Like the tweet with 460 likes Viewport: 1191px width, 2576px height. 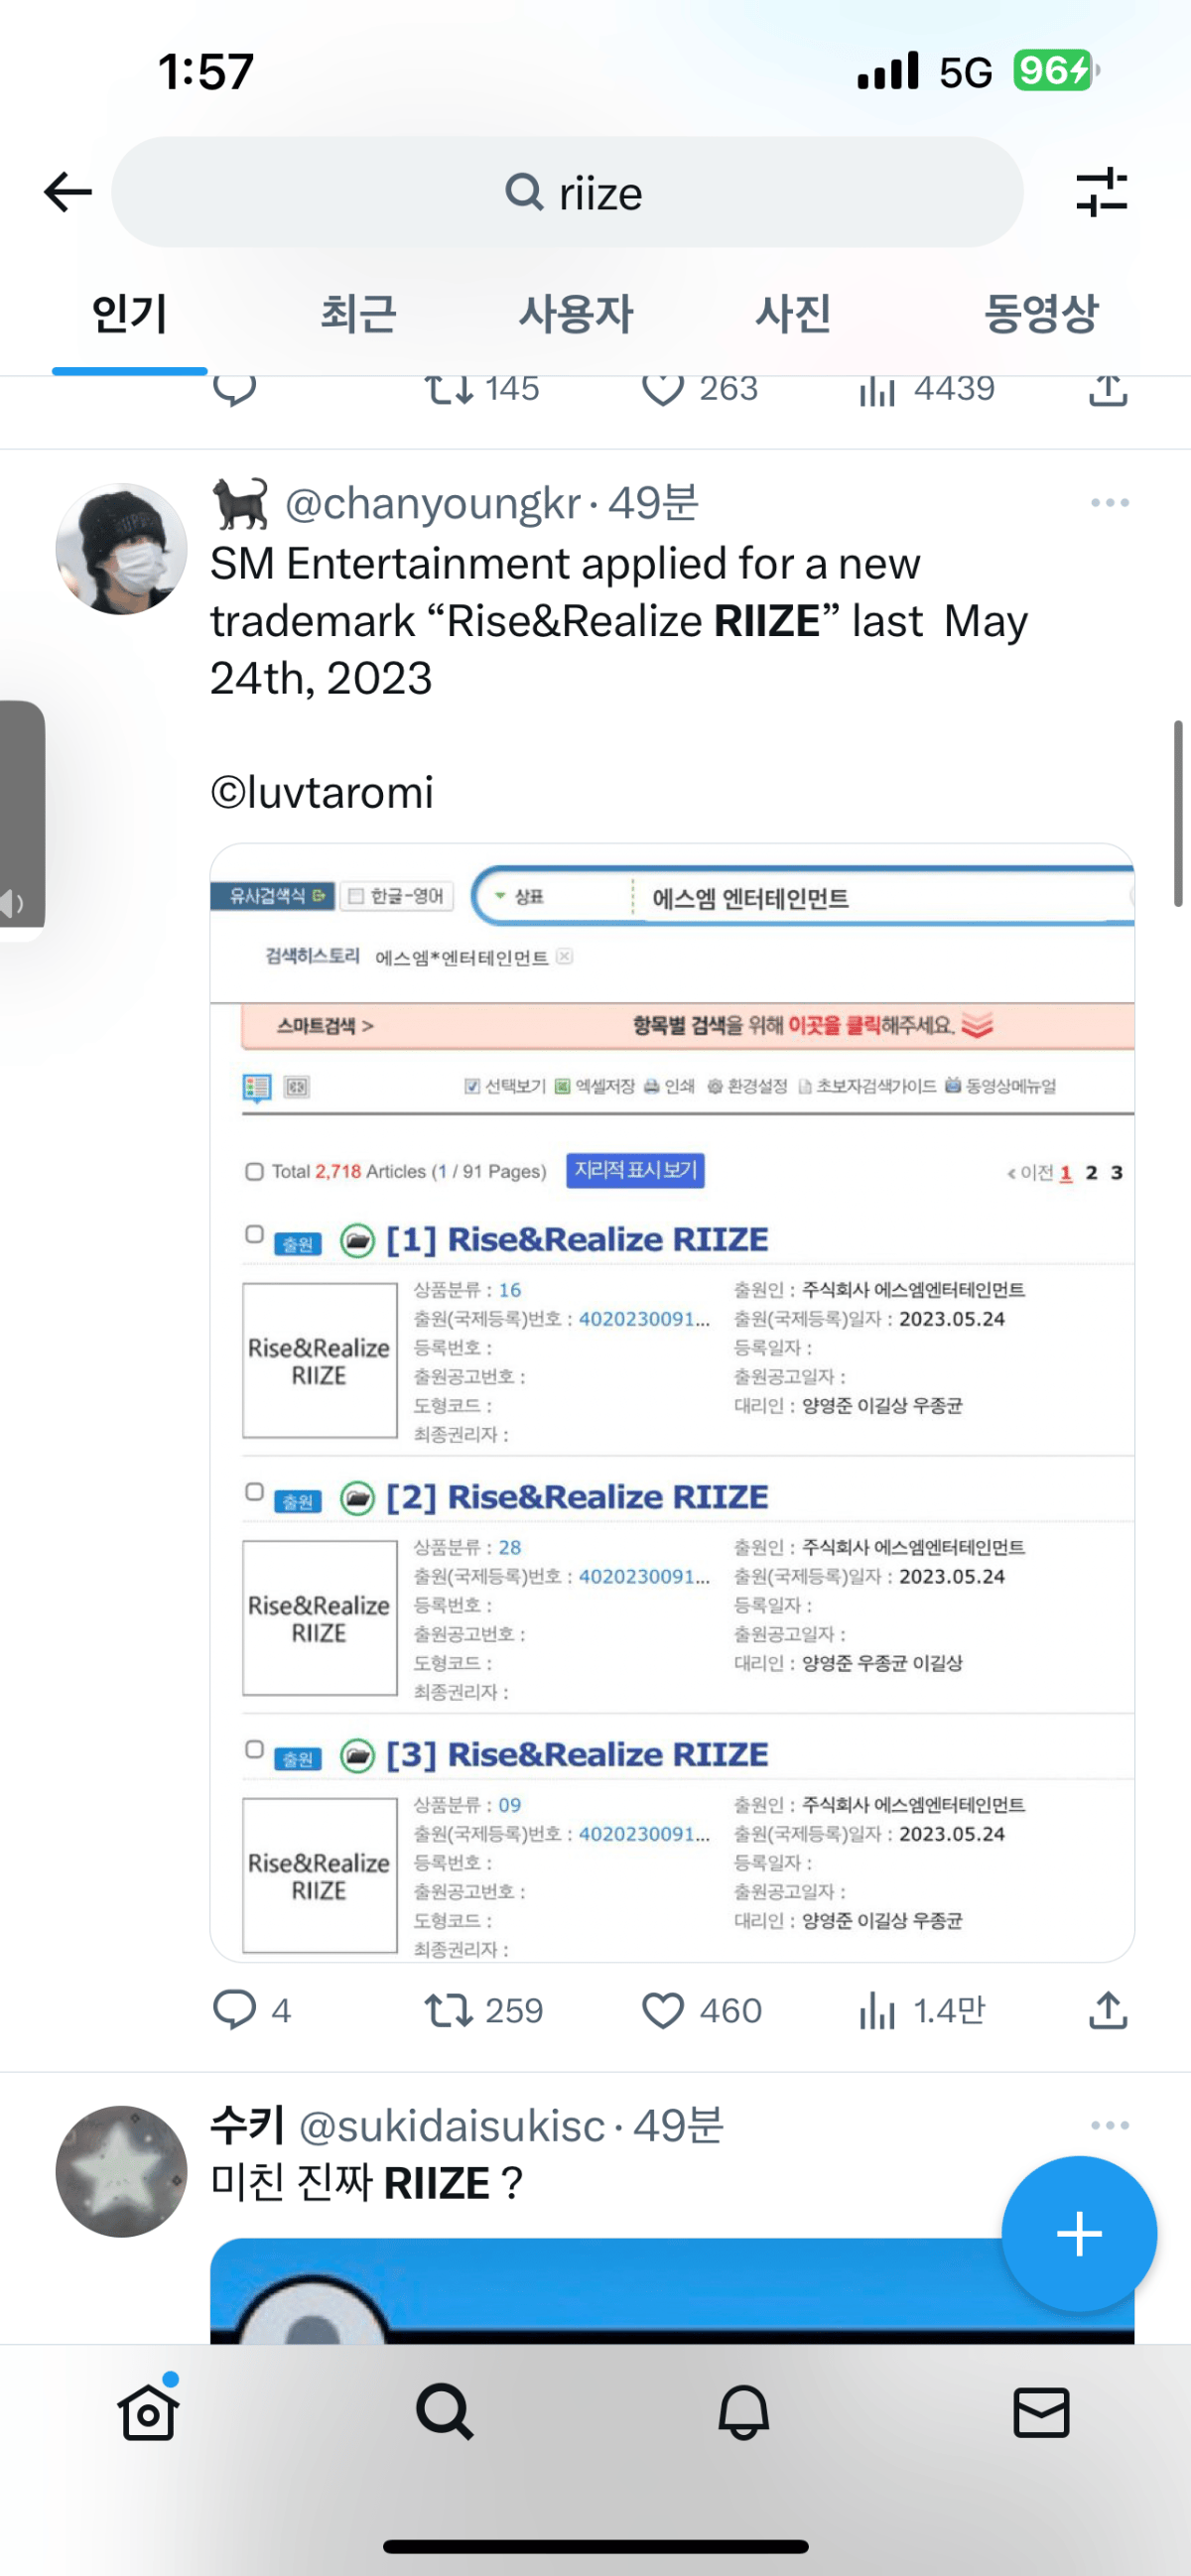pyautogui.click(x=702, y=2010)
